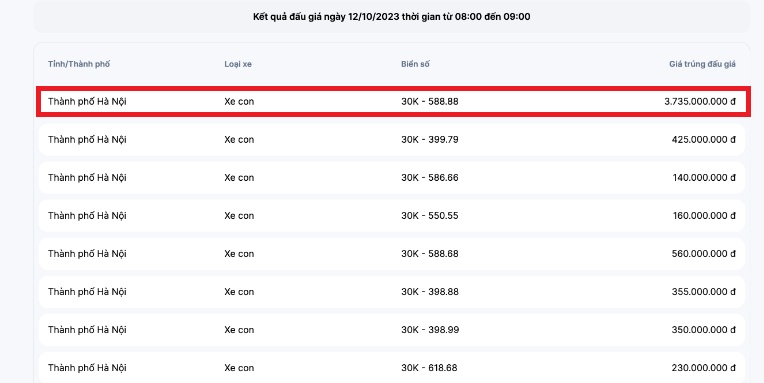Select the price 140.000.000 đ

(x=704, y=178)
